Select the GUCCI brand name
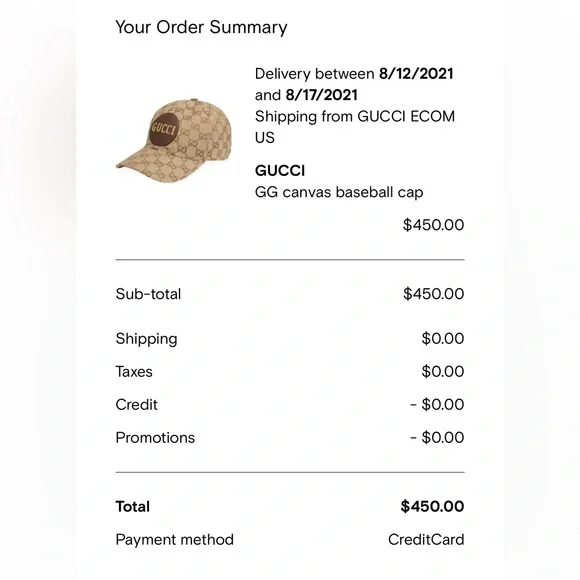 pos(280,171)
